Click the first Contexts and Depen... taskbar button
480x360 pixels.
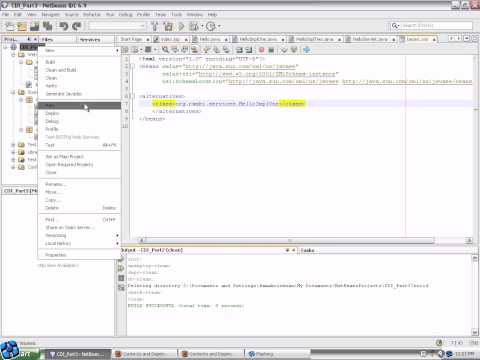pyautogui.click(x=144, y=354)
